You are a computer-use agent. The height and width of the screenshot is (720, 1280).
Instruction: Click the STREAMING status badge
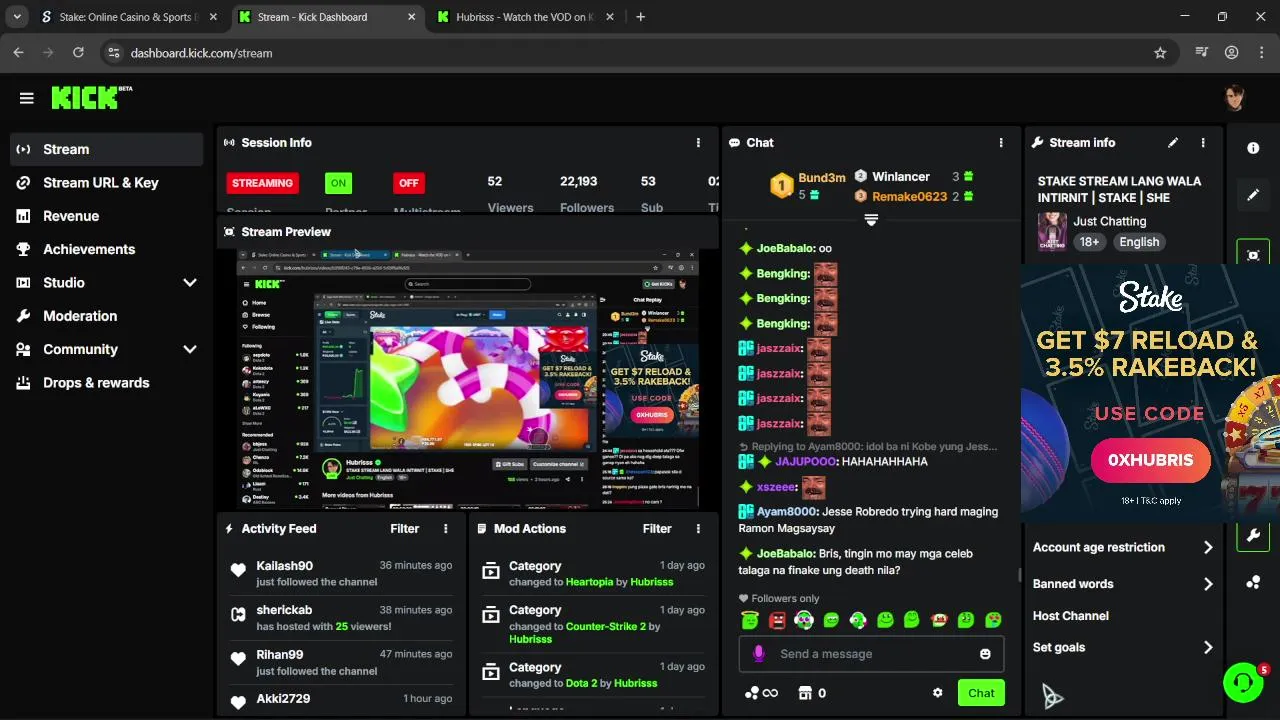(263, 183)
